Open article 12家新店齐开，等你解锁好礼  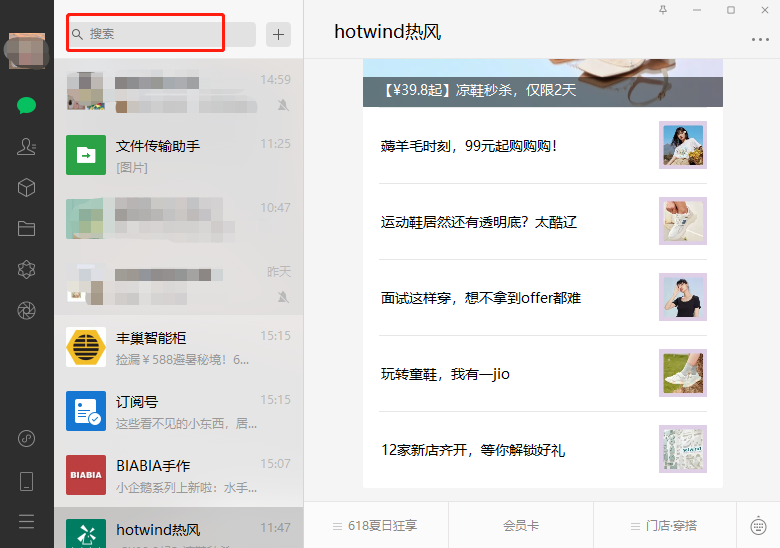tap(543, 450)
